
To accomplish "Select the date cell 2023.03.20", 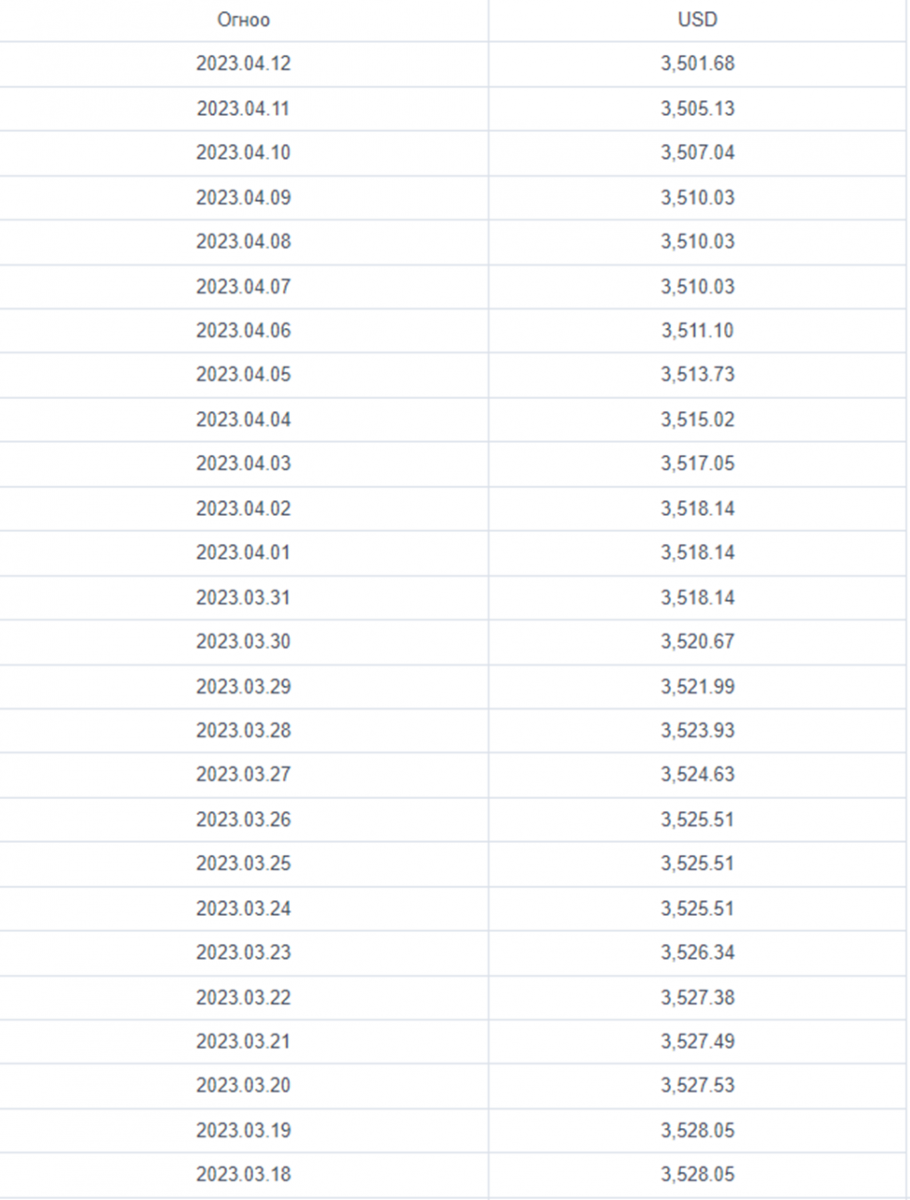I will pos(243,1085).
